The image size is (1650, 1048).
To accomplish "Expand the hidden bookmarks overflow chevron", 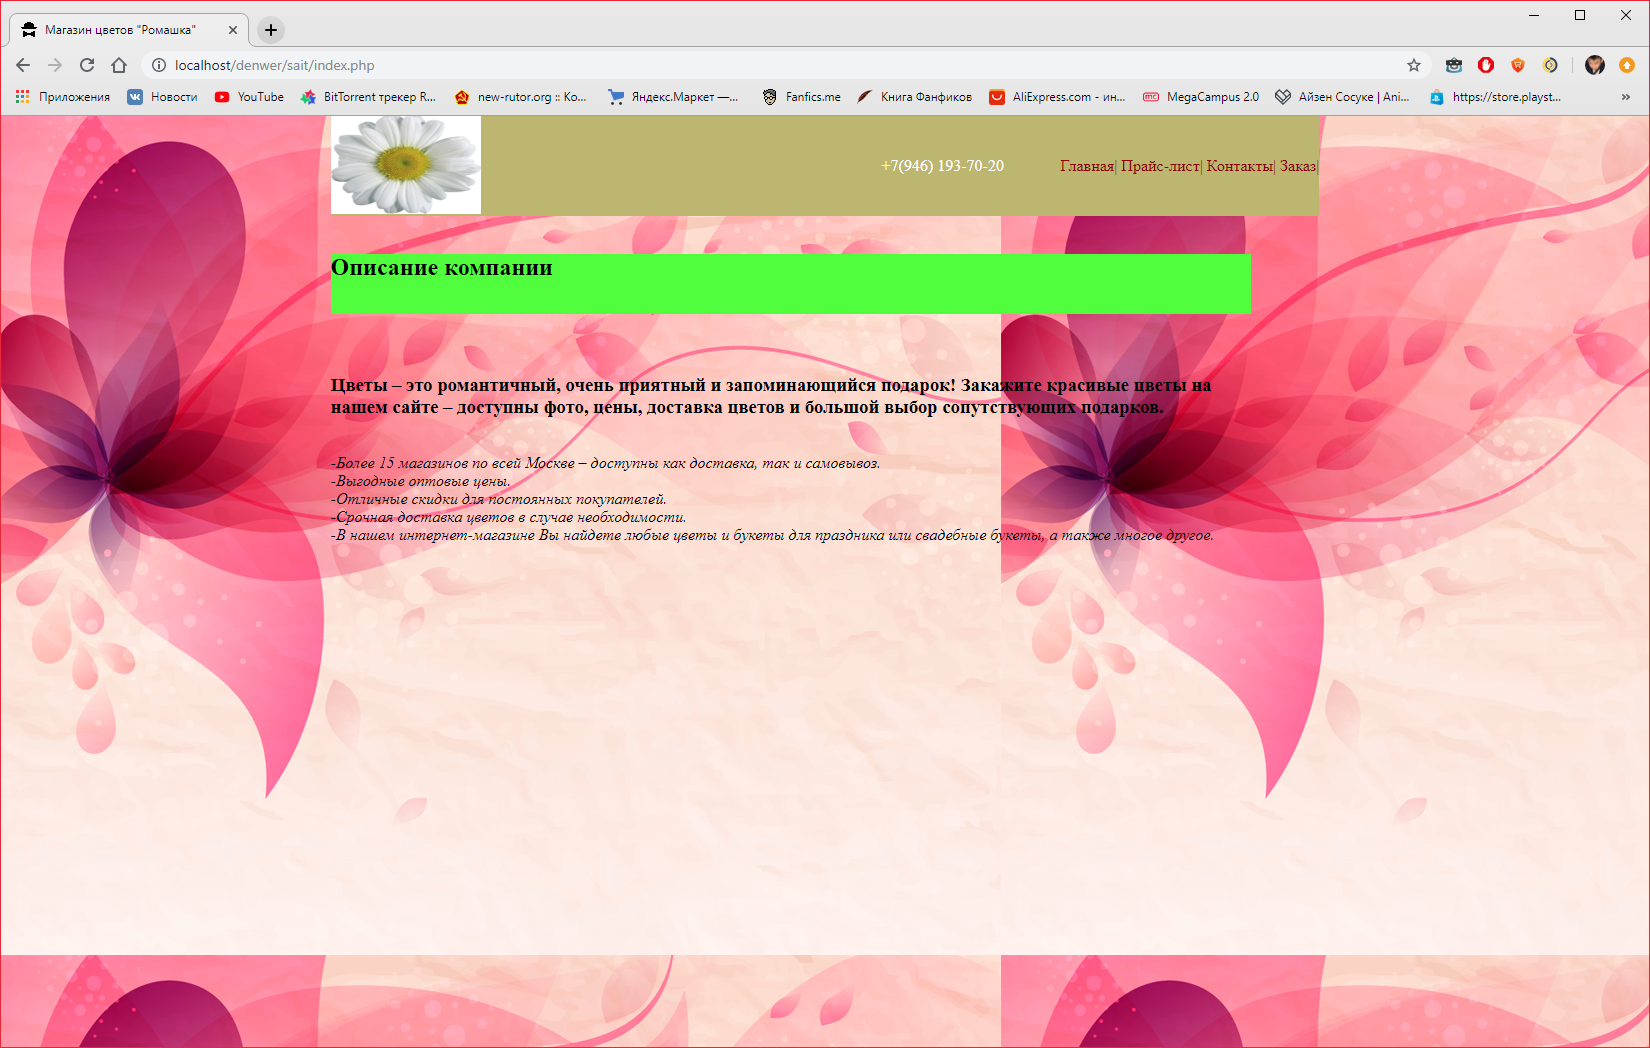I will coord(1625,97).
